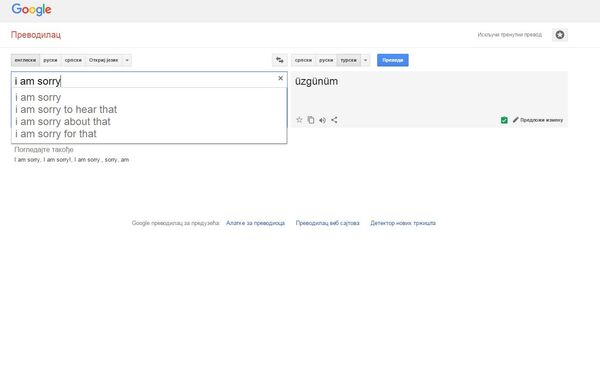
Task: Select српски as target language
Action: [303, 60]
